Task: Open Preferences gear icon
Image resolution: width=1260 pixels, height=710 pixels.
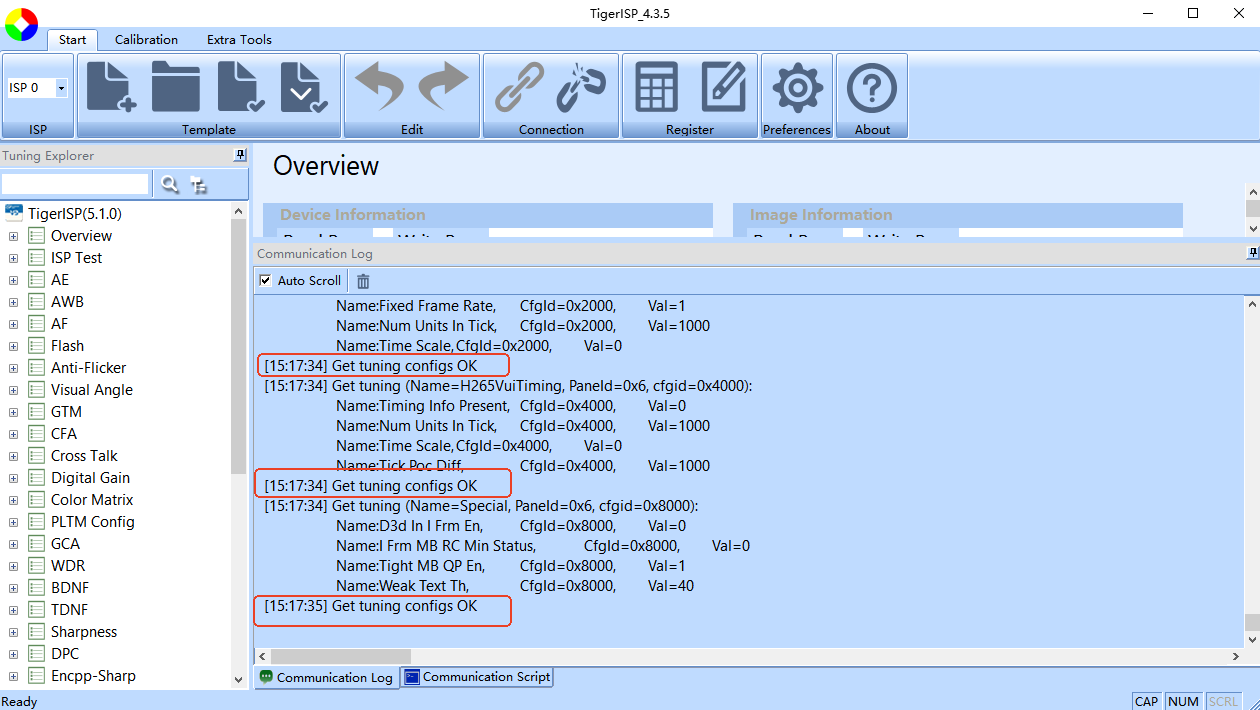Action: [797, 88]
